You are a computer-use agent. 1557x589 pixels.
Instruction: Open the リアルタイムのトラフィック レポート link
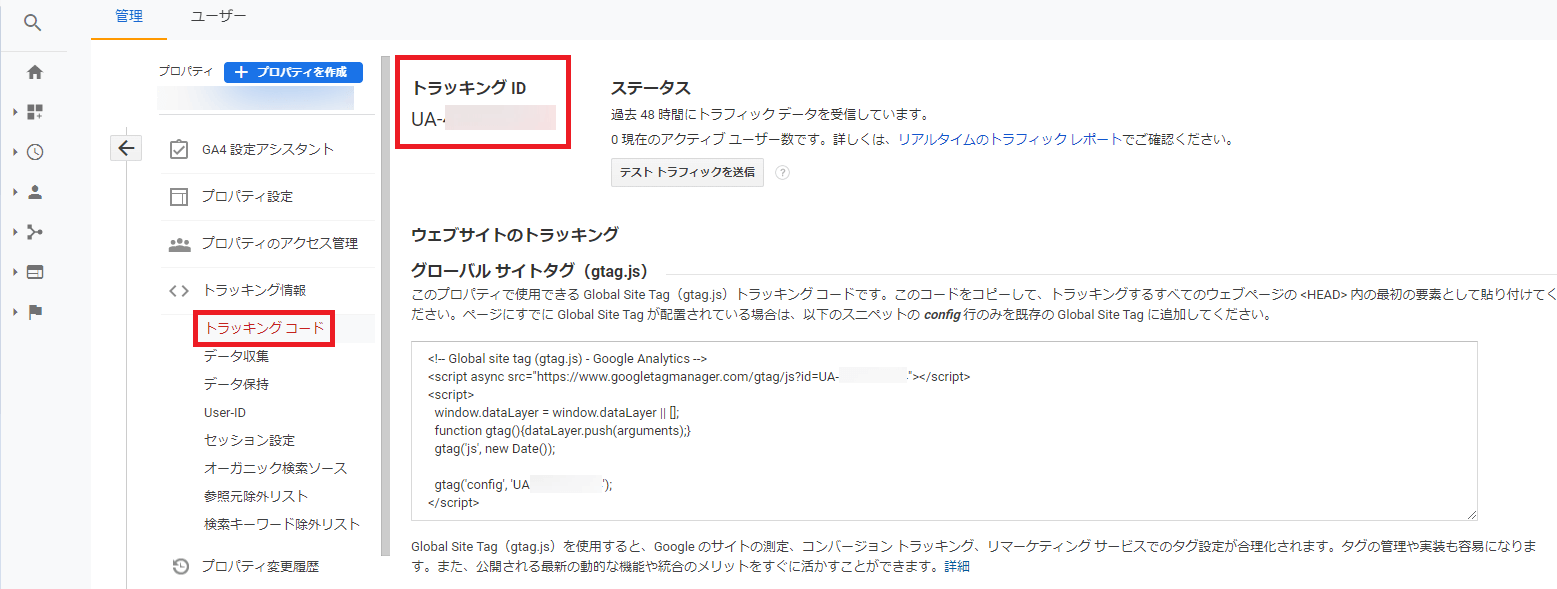pyautogui.click(x=1009, y=139)
